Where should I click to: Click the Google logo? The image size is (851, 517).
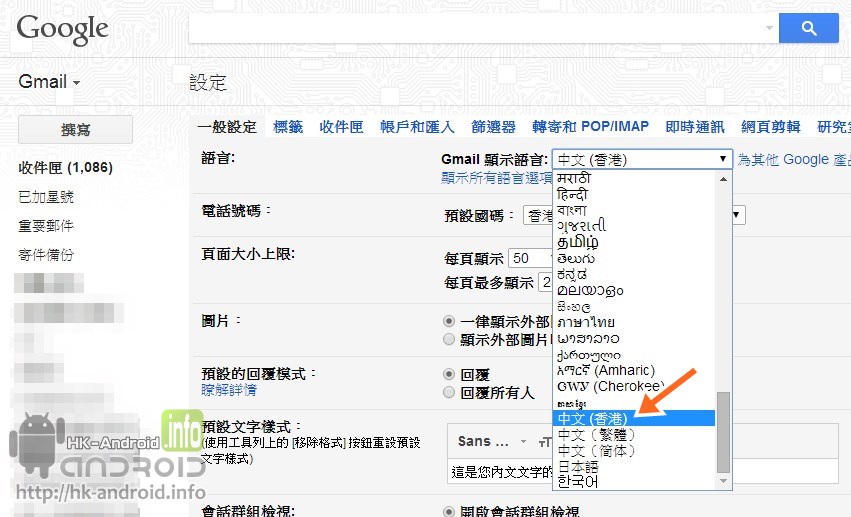(x=62, y=30)
